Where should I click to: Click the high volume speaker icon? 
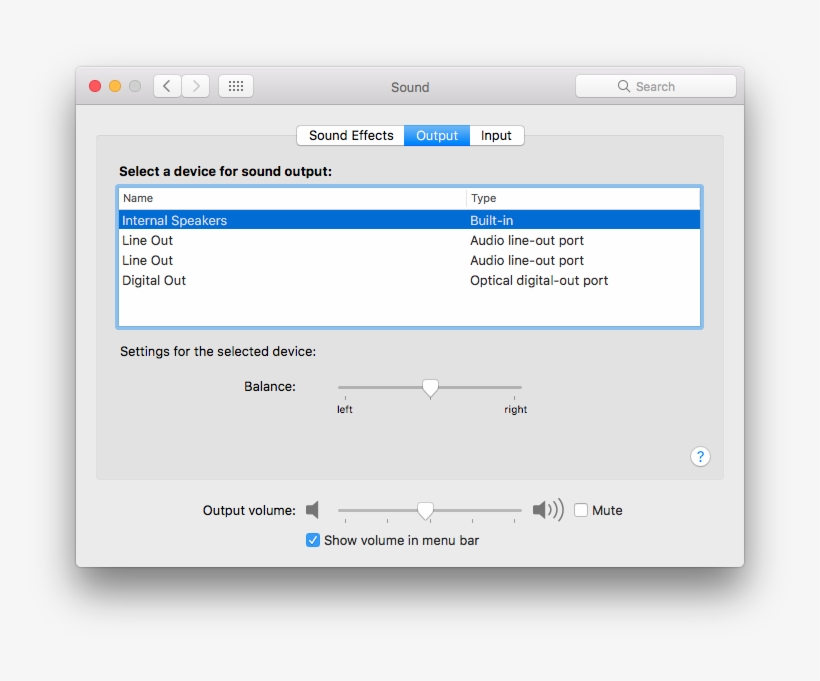point(549,509)
